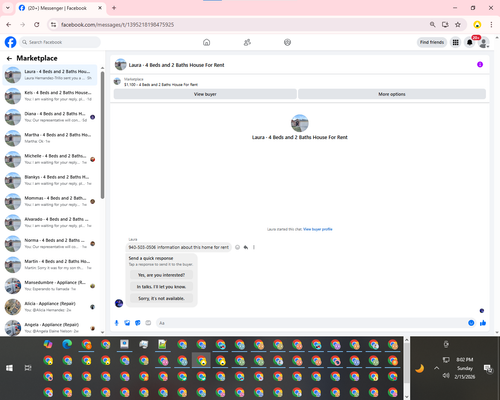
Task: Open the Chrome three-dot menu
Action: 491,25
